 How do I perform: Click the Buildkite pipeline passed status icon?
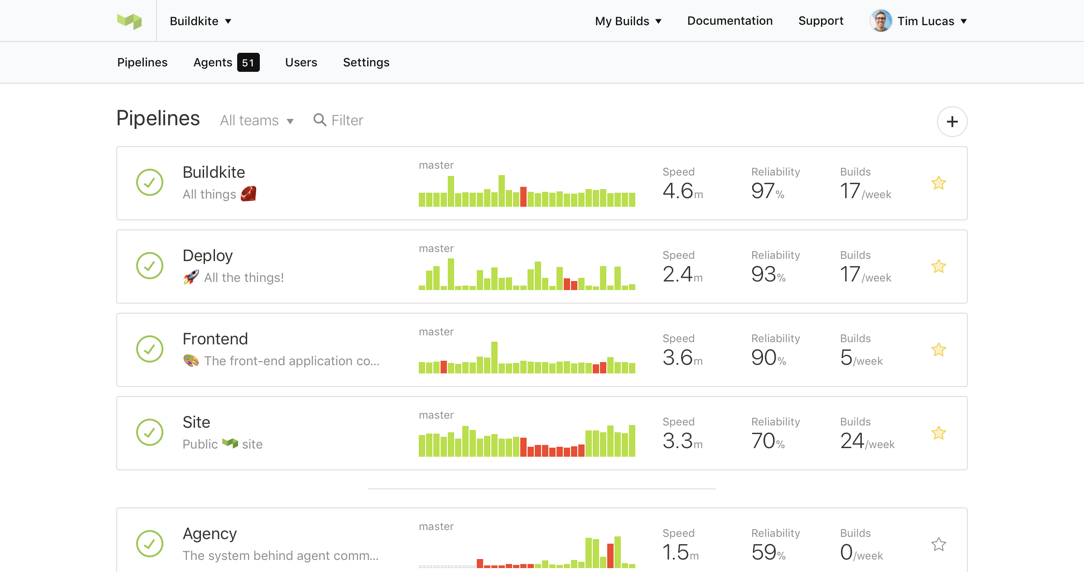[150, 183]
